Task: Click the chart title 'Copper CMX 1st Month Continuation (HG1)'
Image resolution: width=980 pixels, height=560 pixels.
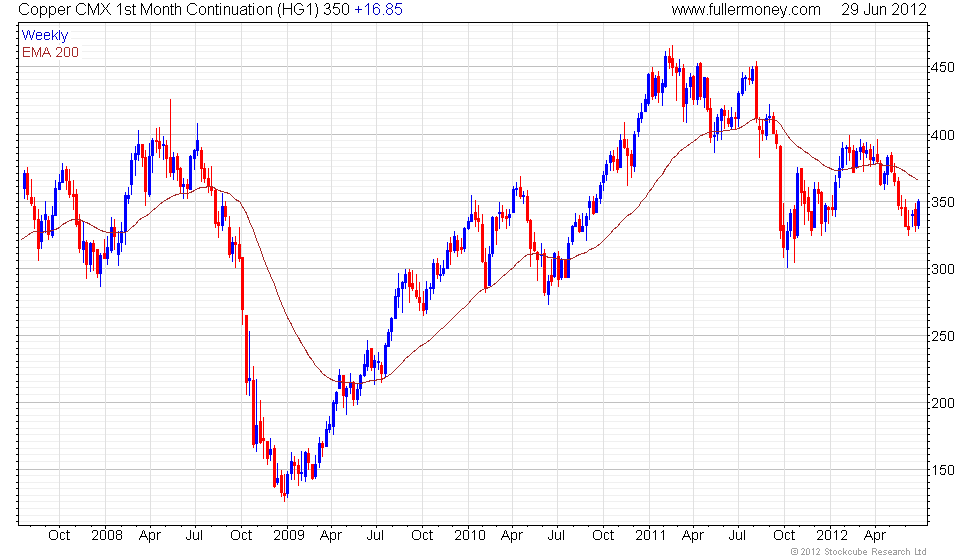Action: coord(169,10)
